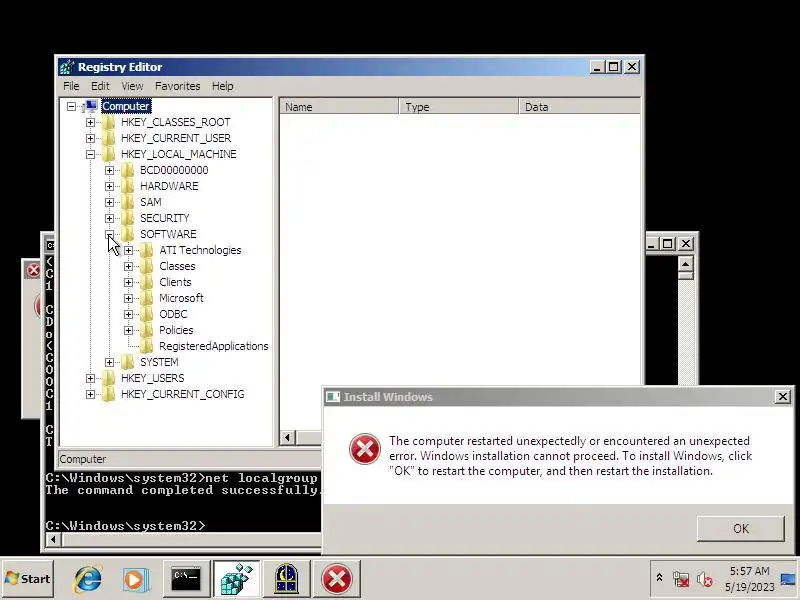Expand the SECURITY key
Screen dimensions: 800x600
(x=109, y=218)
